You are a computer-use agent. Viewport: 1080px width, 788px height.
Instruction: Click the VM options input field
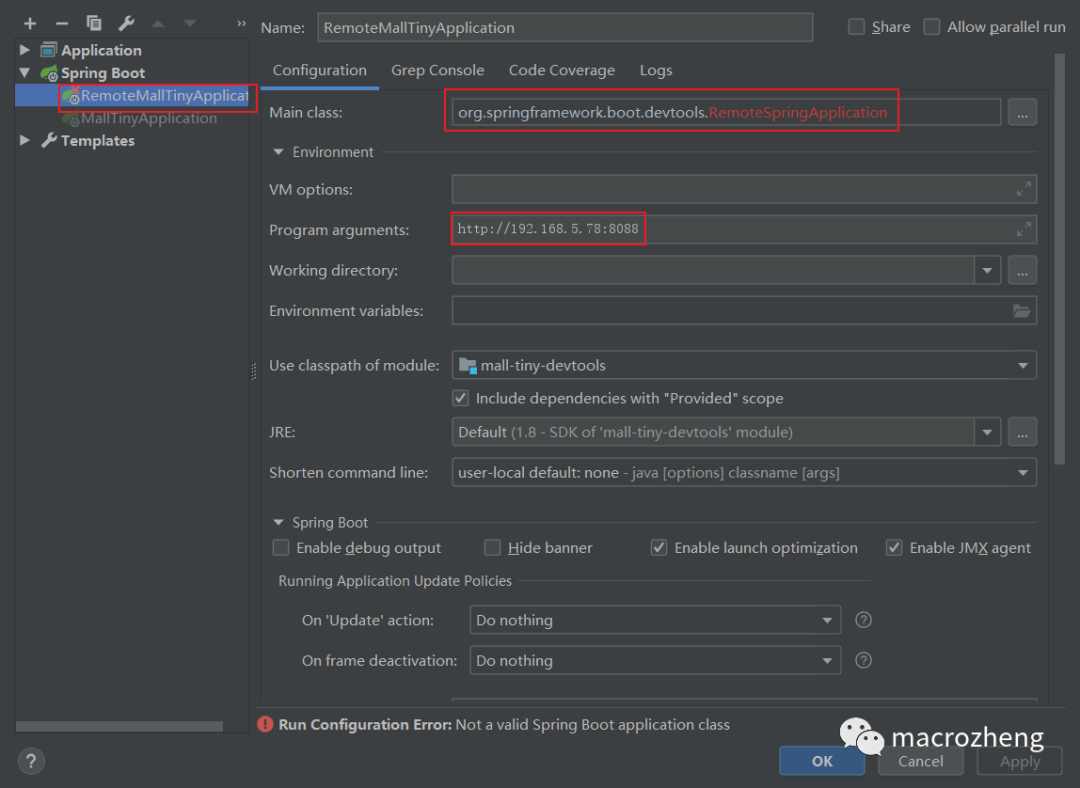(744, 189)
